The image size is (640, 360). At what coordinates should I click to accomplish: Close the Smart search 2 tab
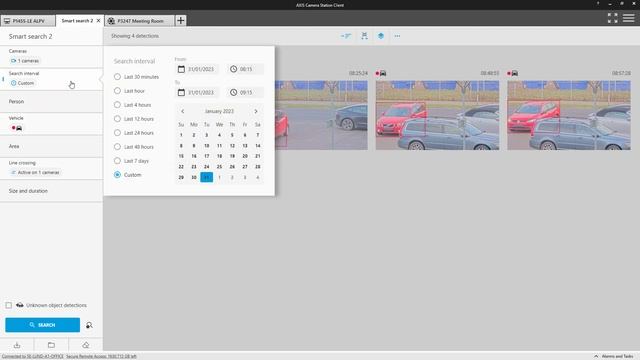pos(98,20)
